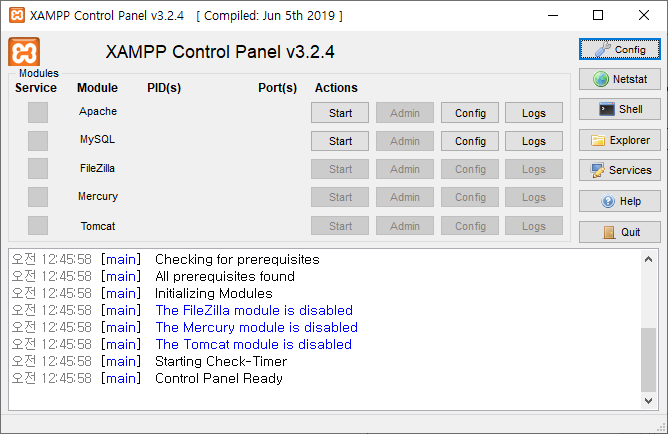Click the FileZilla Config button

[x=470, y=169]
